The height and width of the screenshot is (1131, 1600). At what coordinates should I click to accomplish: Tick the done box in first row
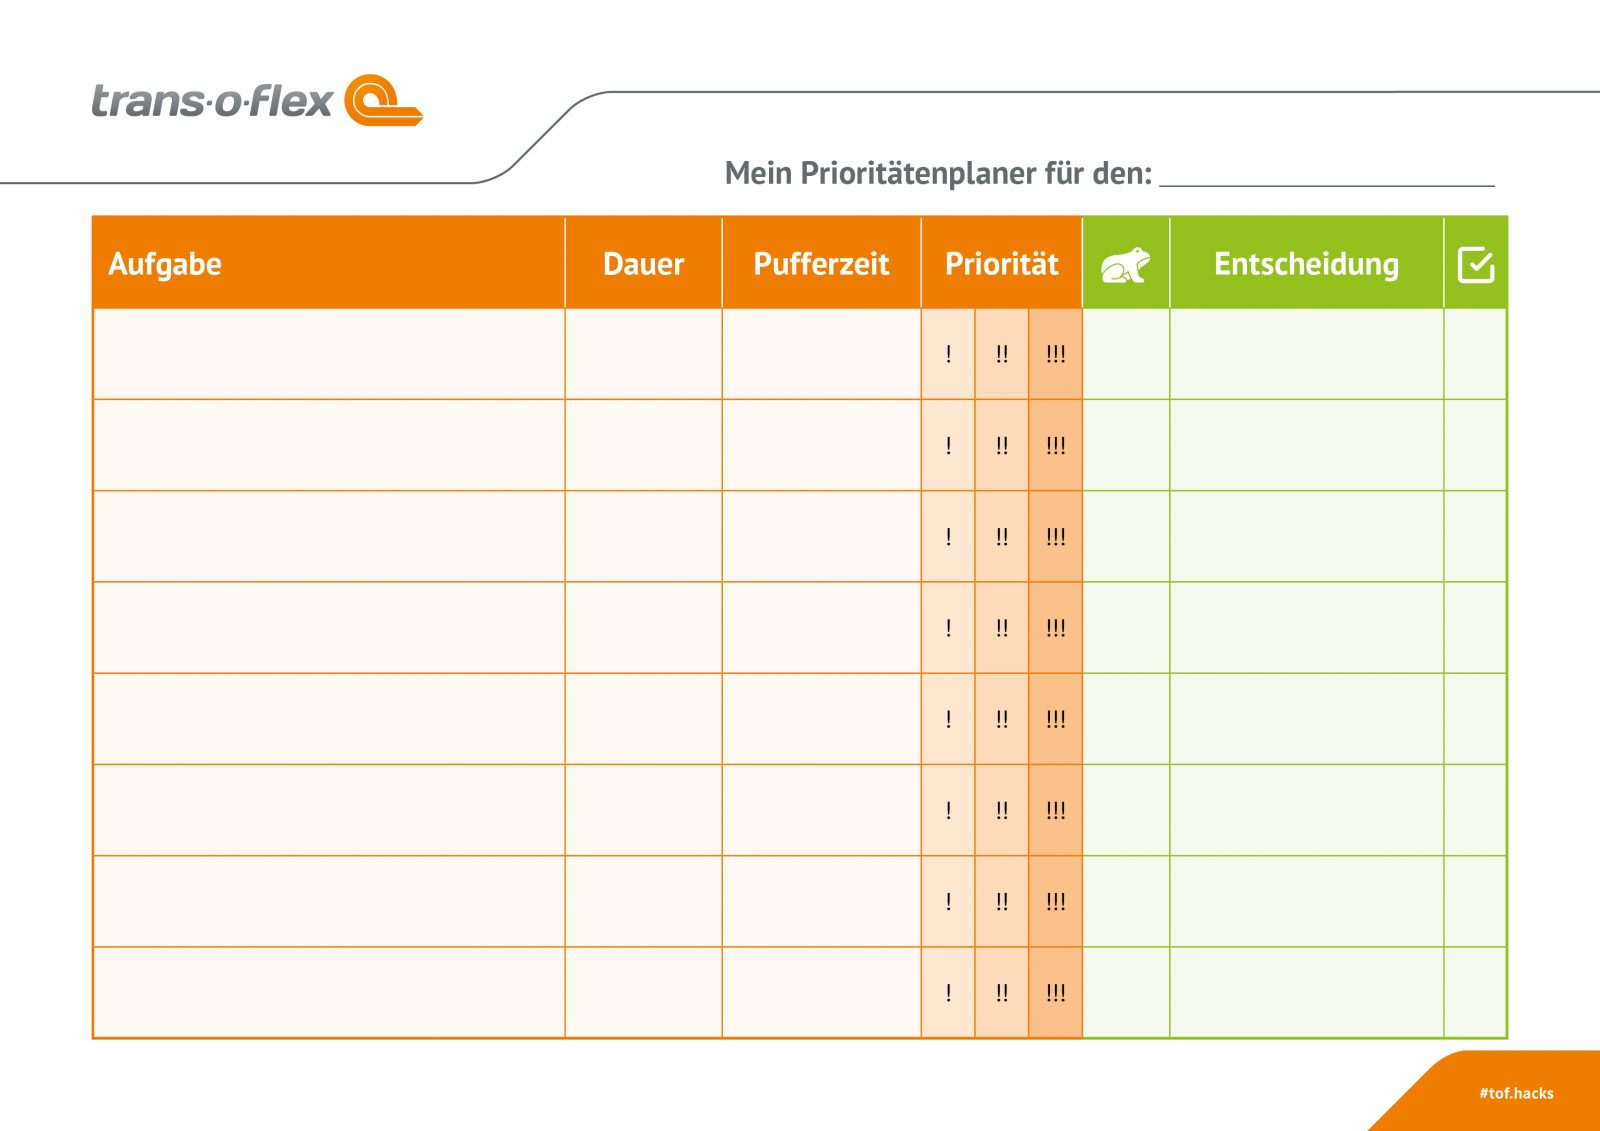[1475, 354]
